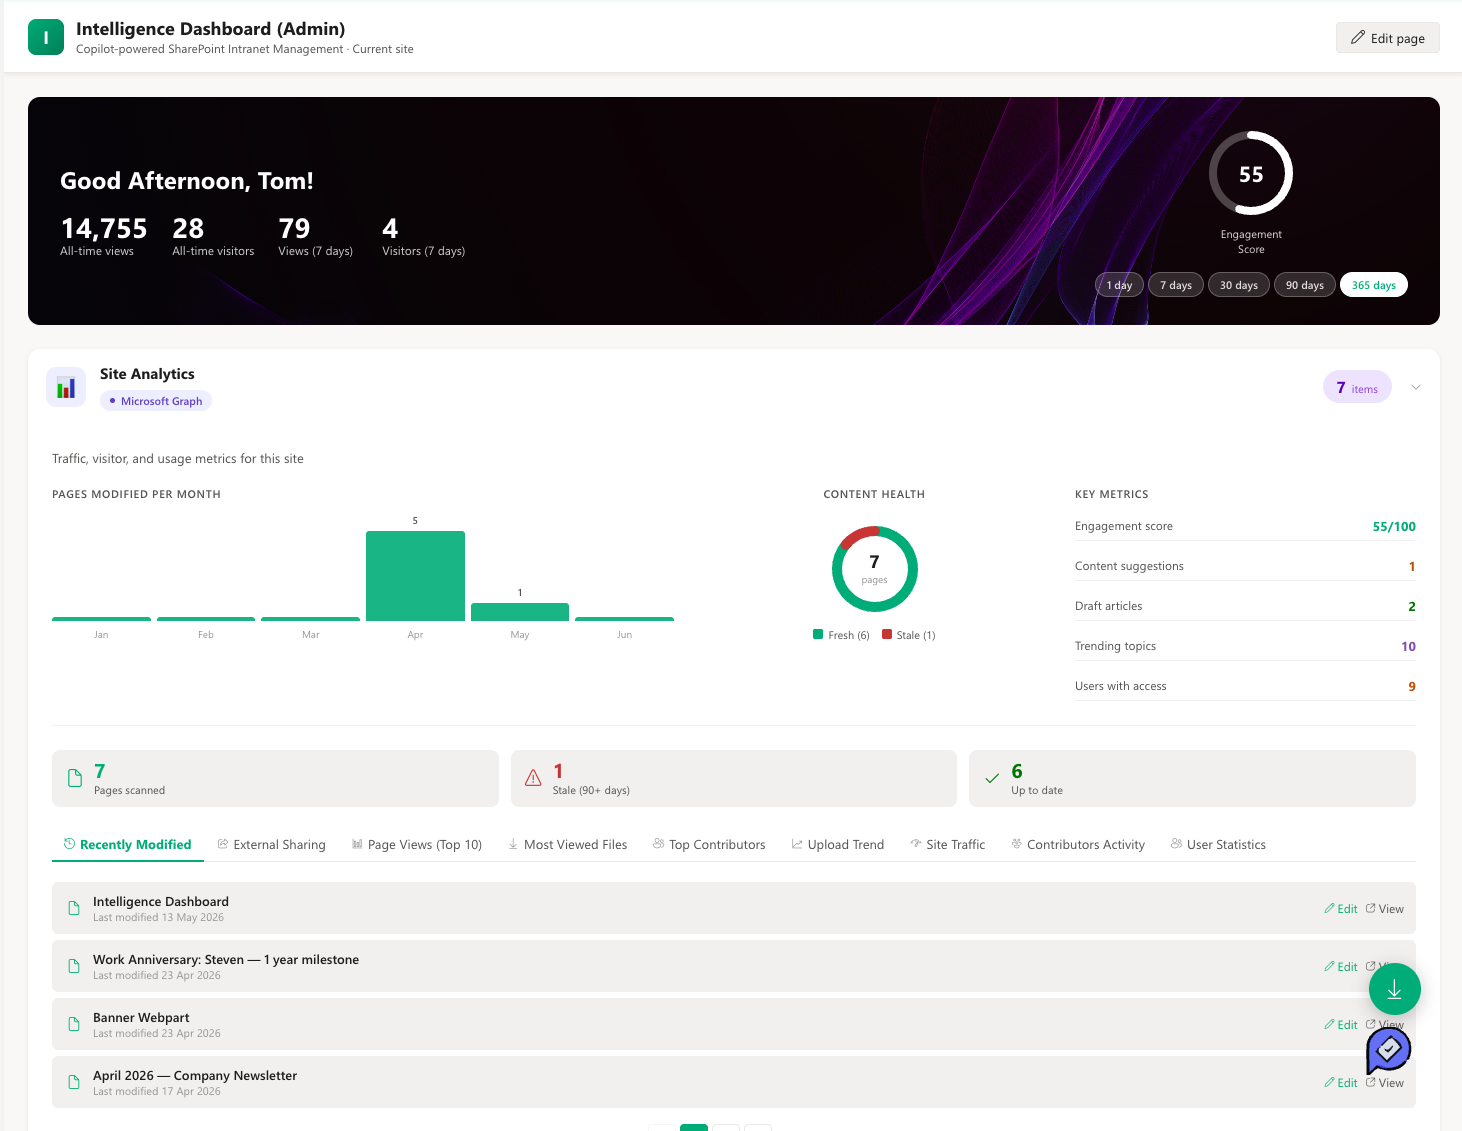Select the 365 days time range

pyautogui.click(x=1374, y=285)
